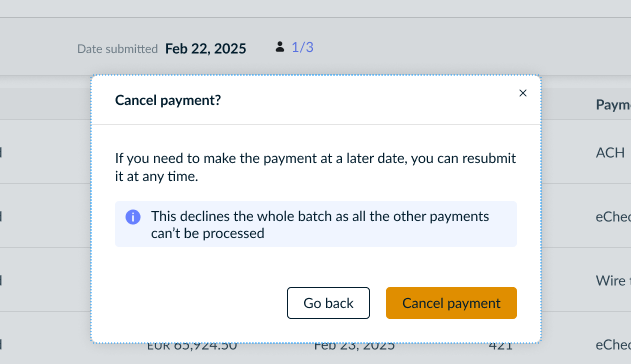Click the Go back button
631x364 pixels.
pyautogui.click(x=328, y=303)
